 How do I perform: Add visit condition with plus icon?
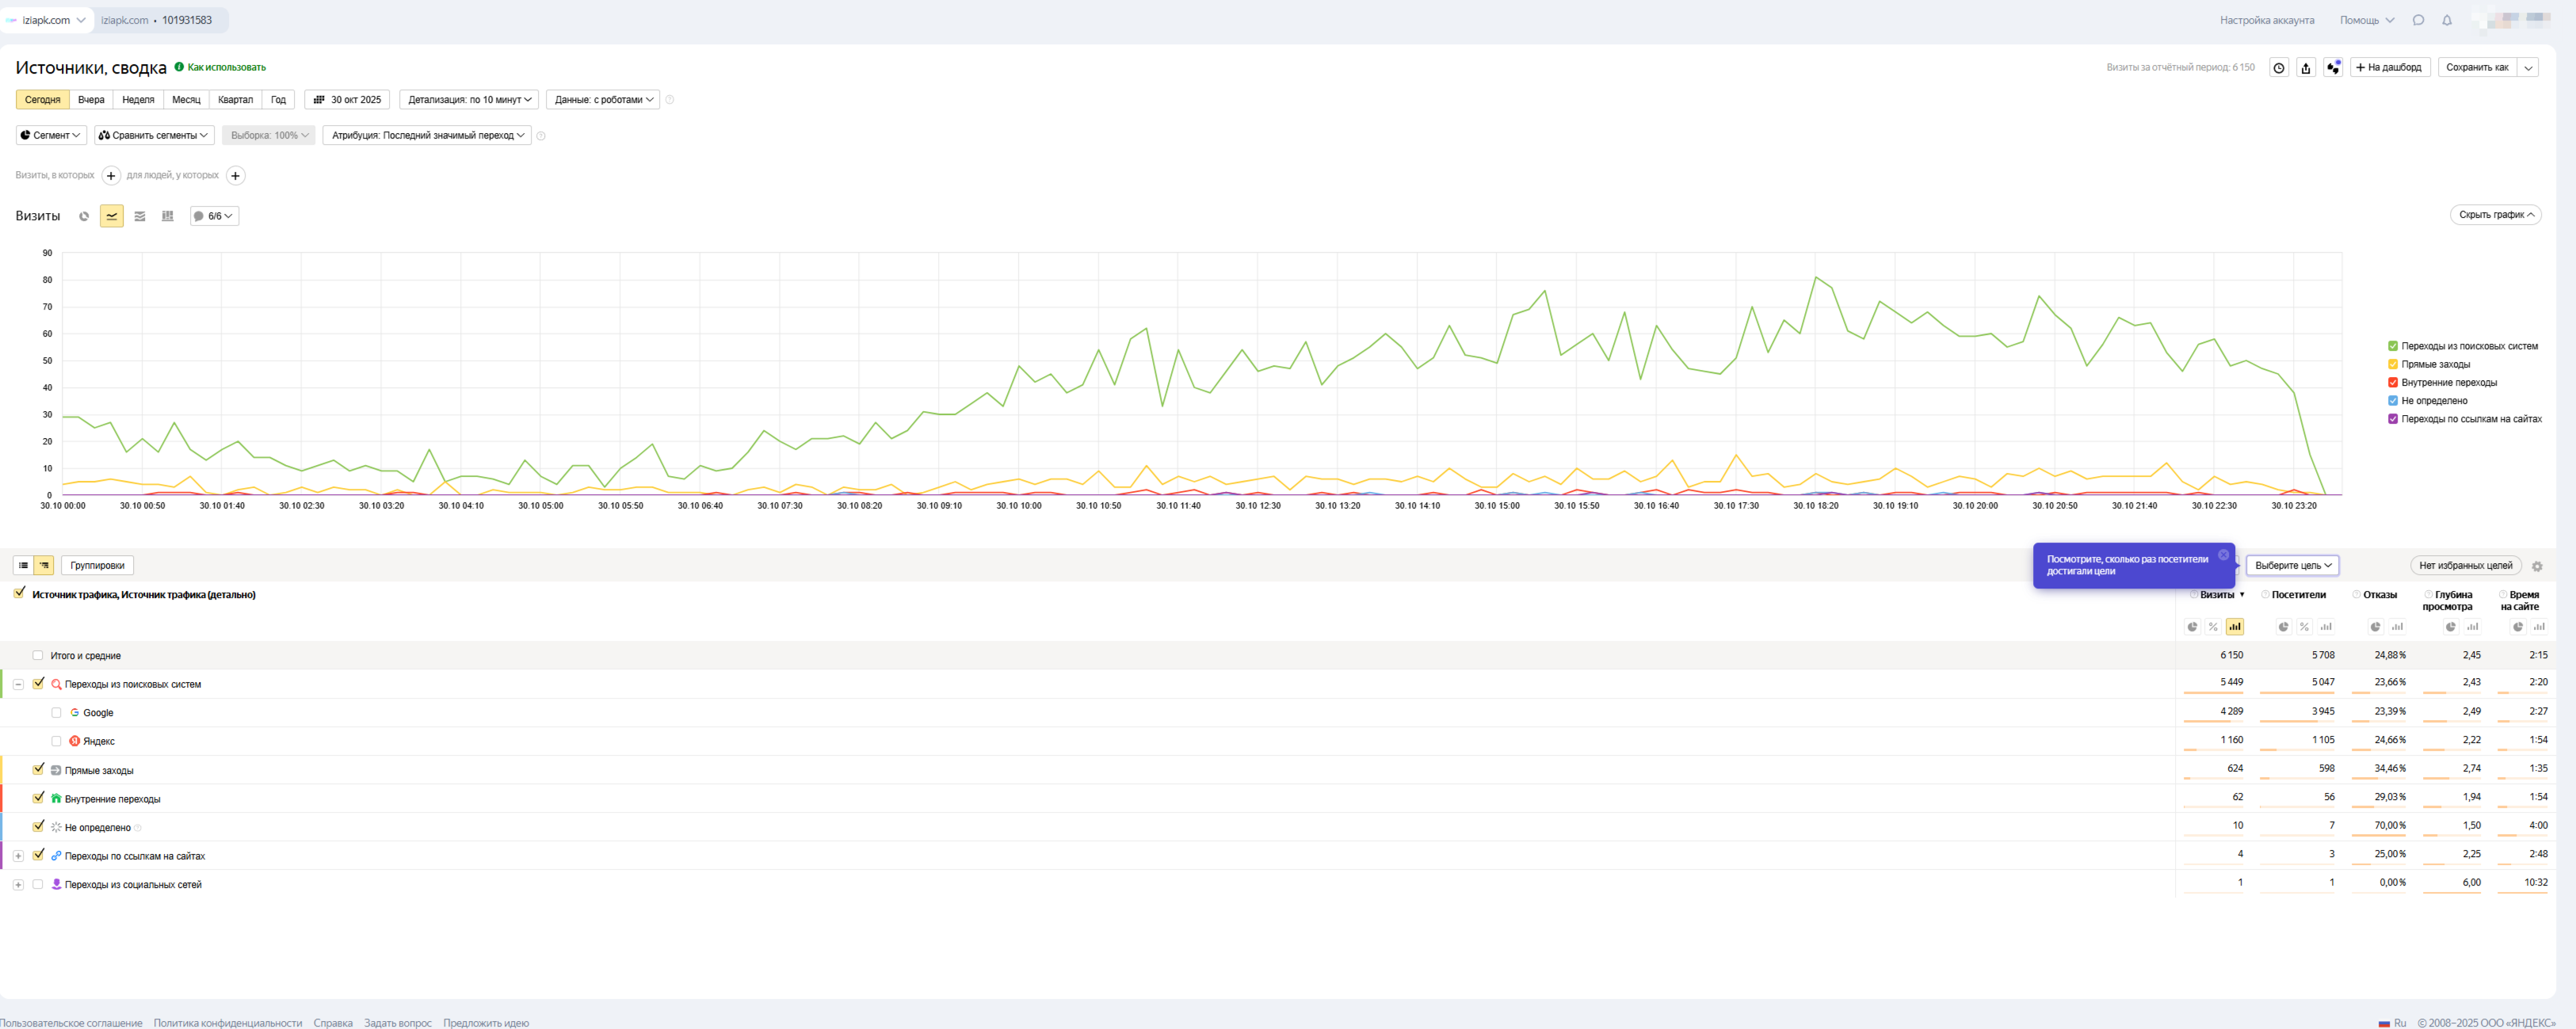(111, 176)
